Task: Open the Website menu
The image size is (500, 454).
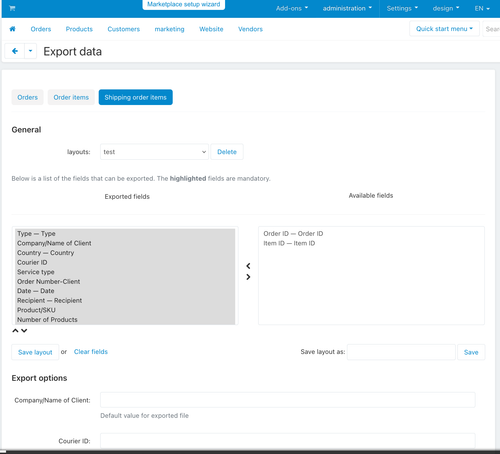Action: coord(211,29)
